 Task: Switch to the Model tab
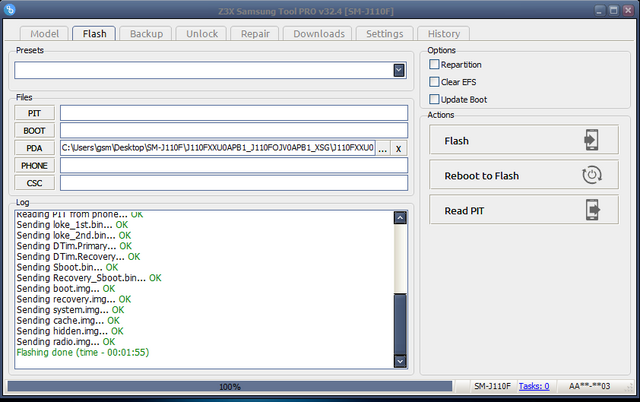(44, 33)
